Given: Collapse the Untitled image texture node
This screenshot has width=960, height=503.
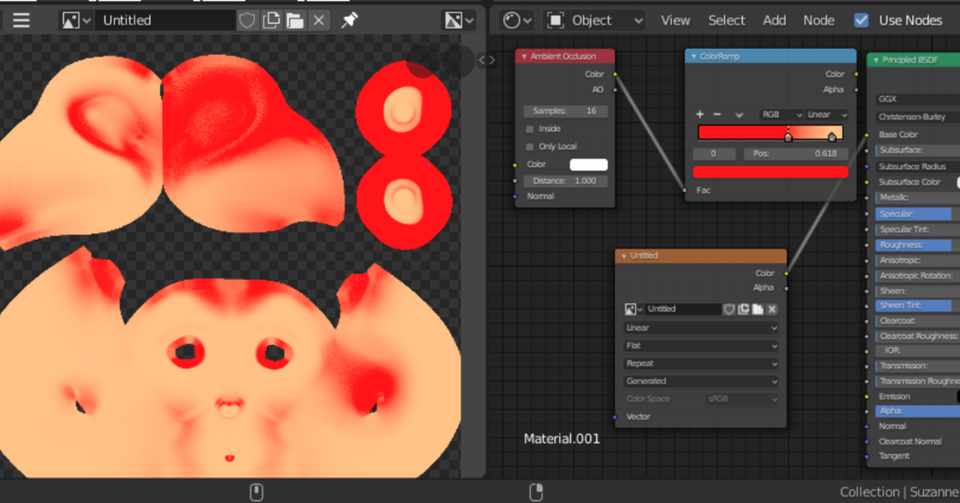Looking at the screenshot, I should pyautogui.click(x=624, y=256).
